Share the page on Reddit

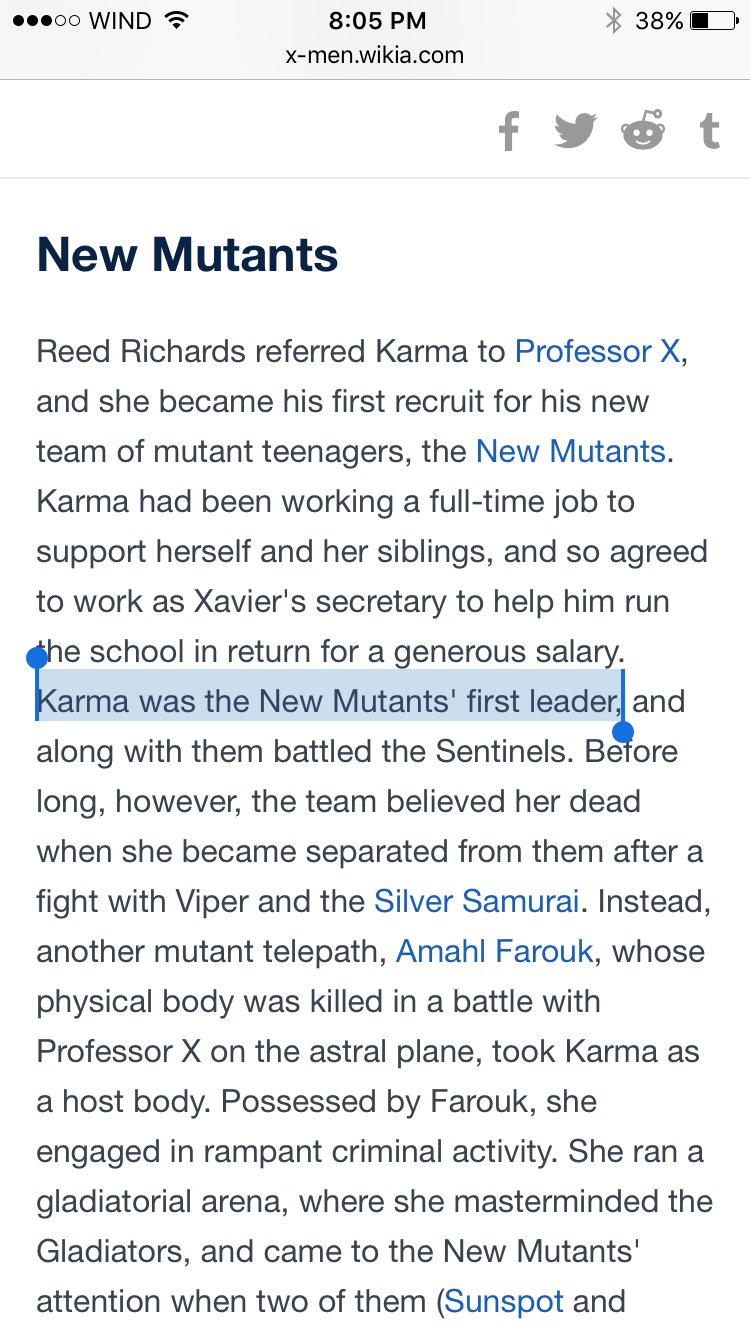point(642,131)
